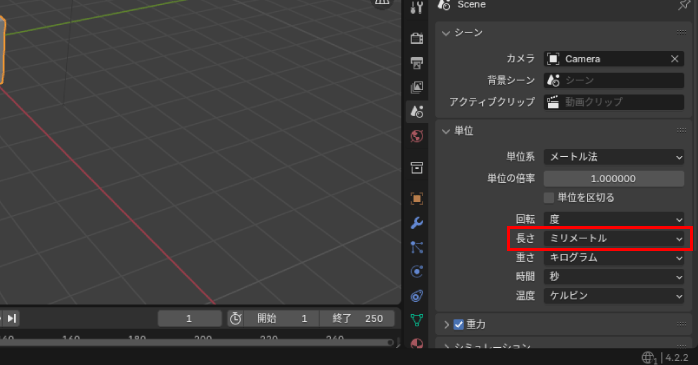Click the 単位 panel drag grip
This screenshot has width=698, height=365.
tap(681, 130)
